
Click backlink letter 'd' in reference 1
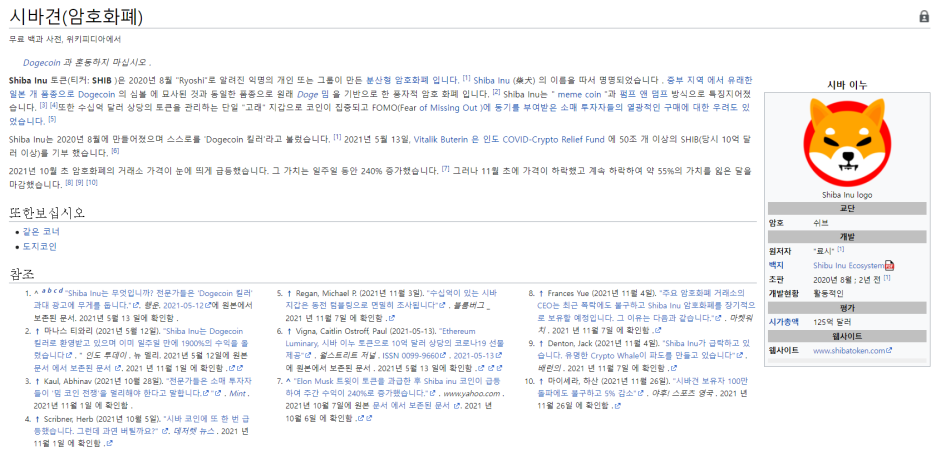pos(61,291)
